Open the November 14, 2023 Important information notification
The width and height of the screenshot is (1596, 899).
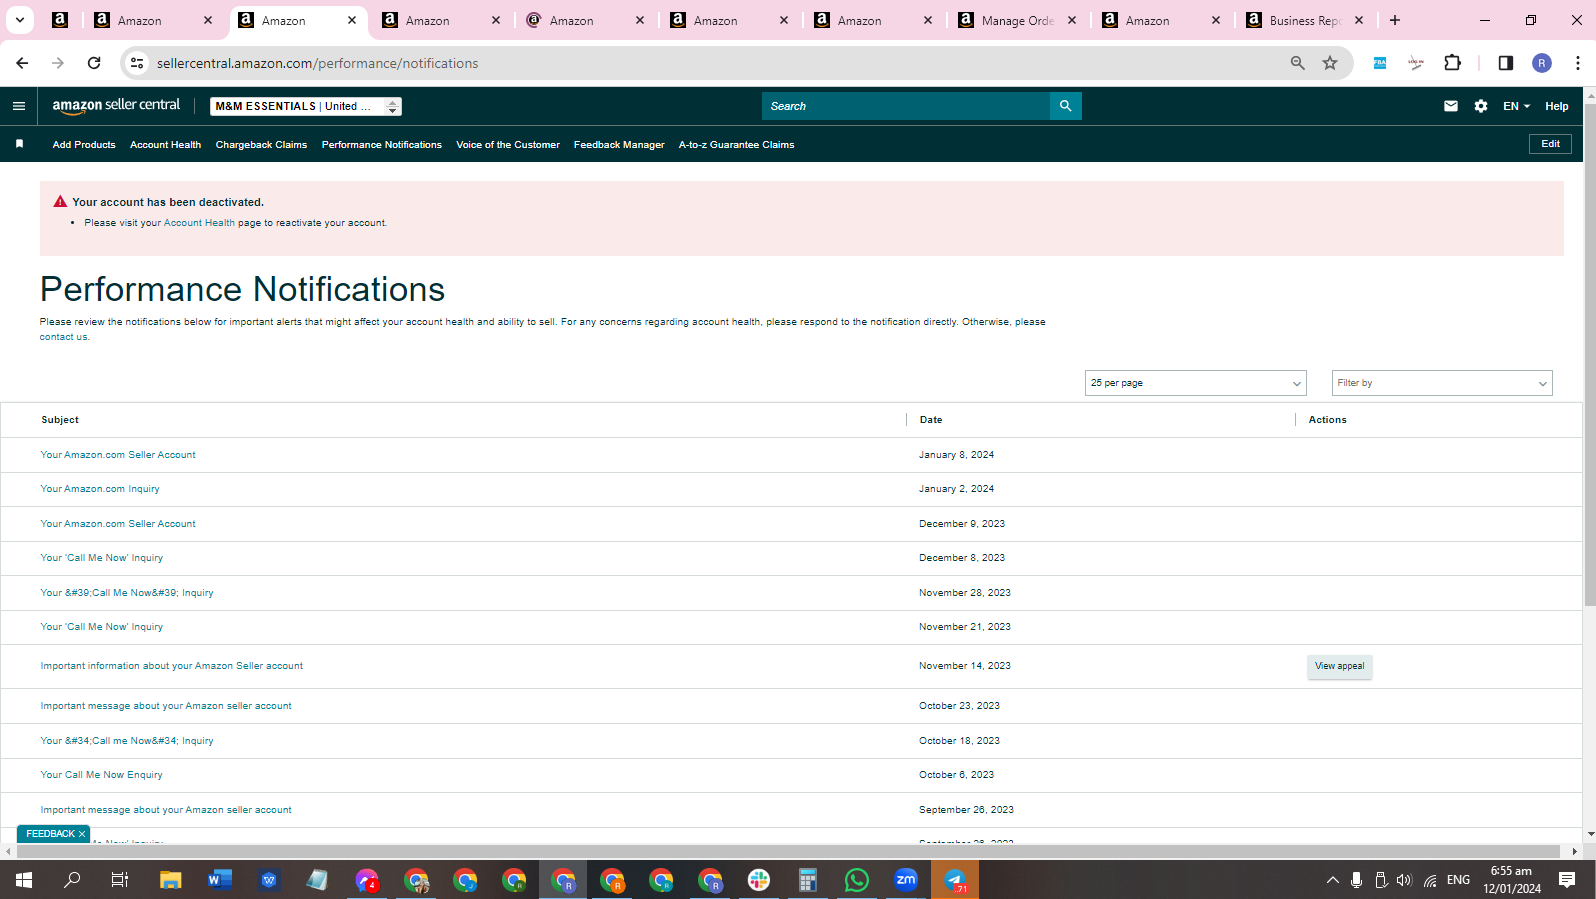[172, 666]
